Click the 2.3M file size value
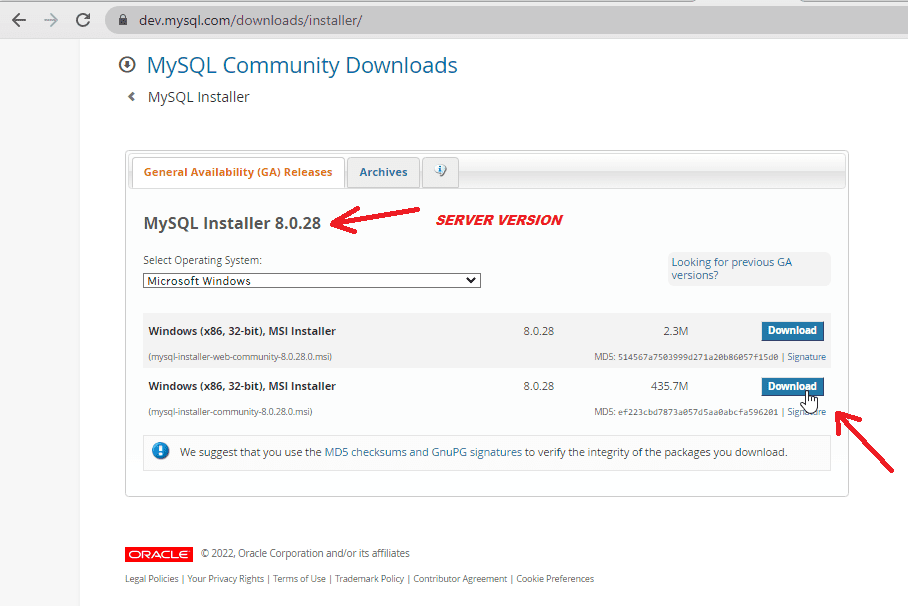 click(675, 331)
